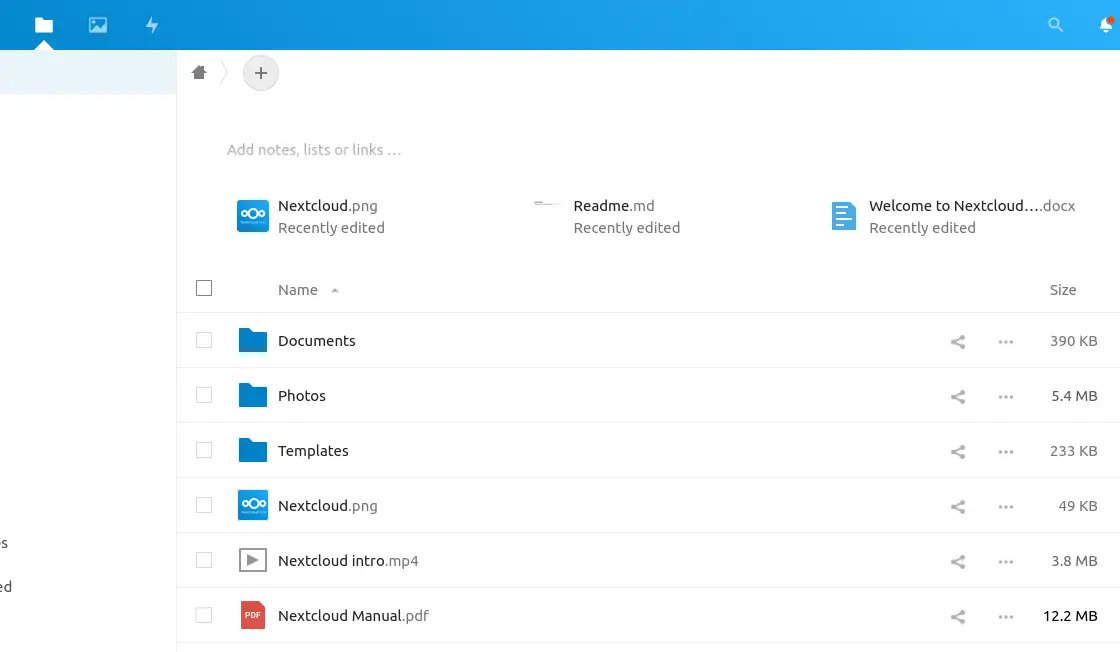The image size is (1120, 652).
Task: Share the Nextcloud Manual.pdf file
Action: point(958,616)
